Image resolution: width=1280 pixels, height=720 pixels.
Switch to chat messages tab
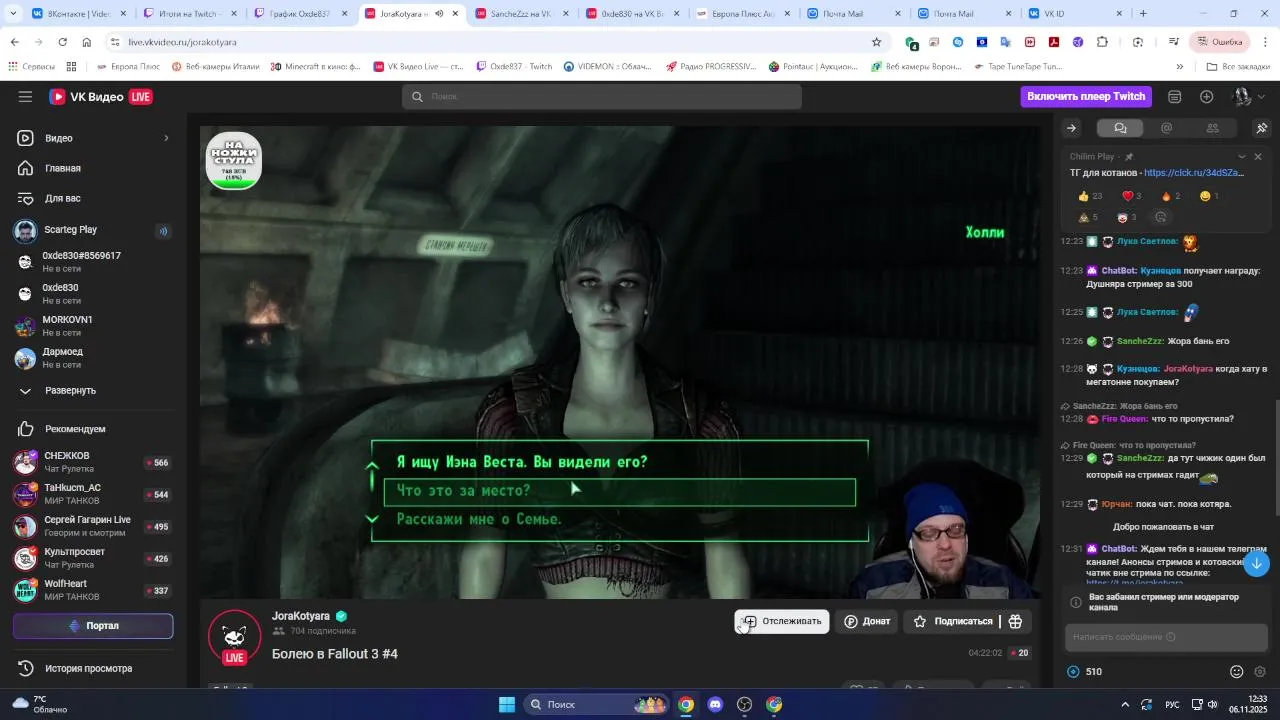coord(1120,128)
